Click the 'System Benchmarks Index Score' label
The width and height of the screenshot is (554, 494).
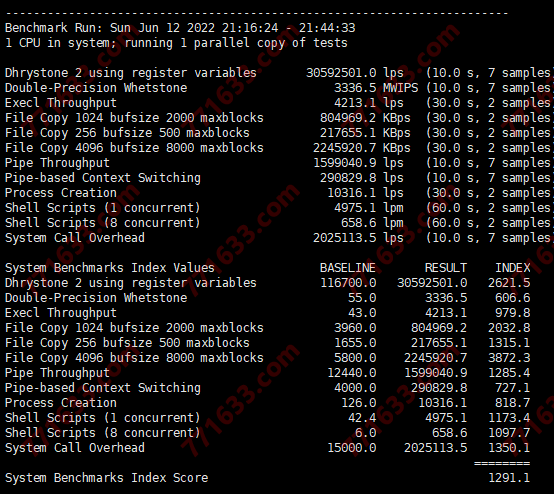click(106, 478)
